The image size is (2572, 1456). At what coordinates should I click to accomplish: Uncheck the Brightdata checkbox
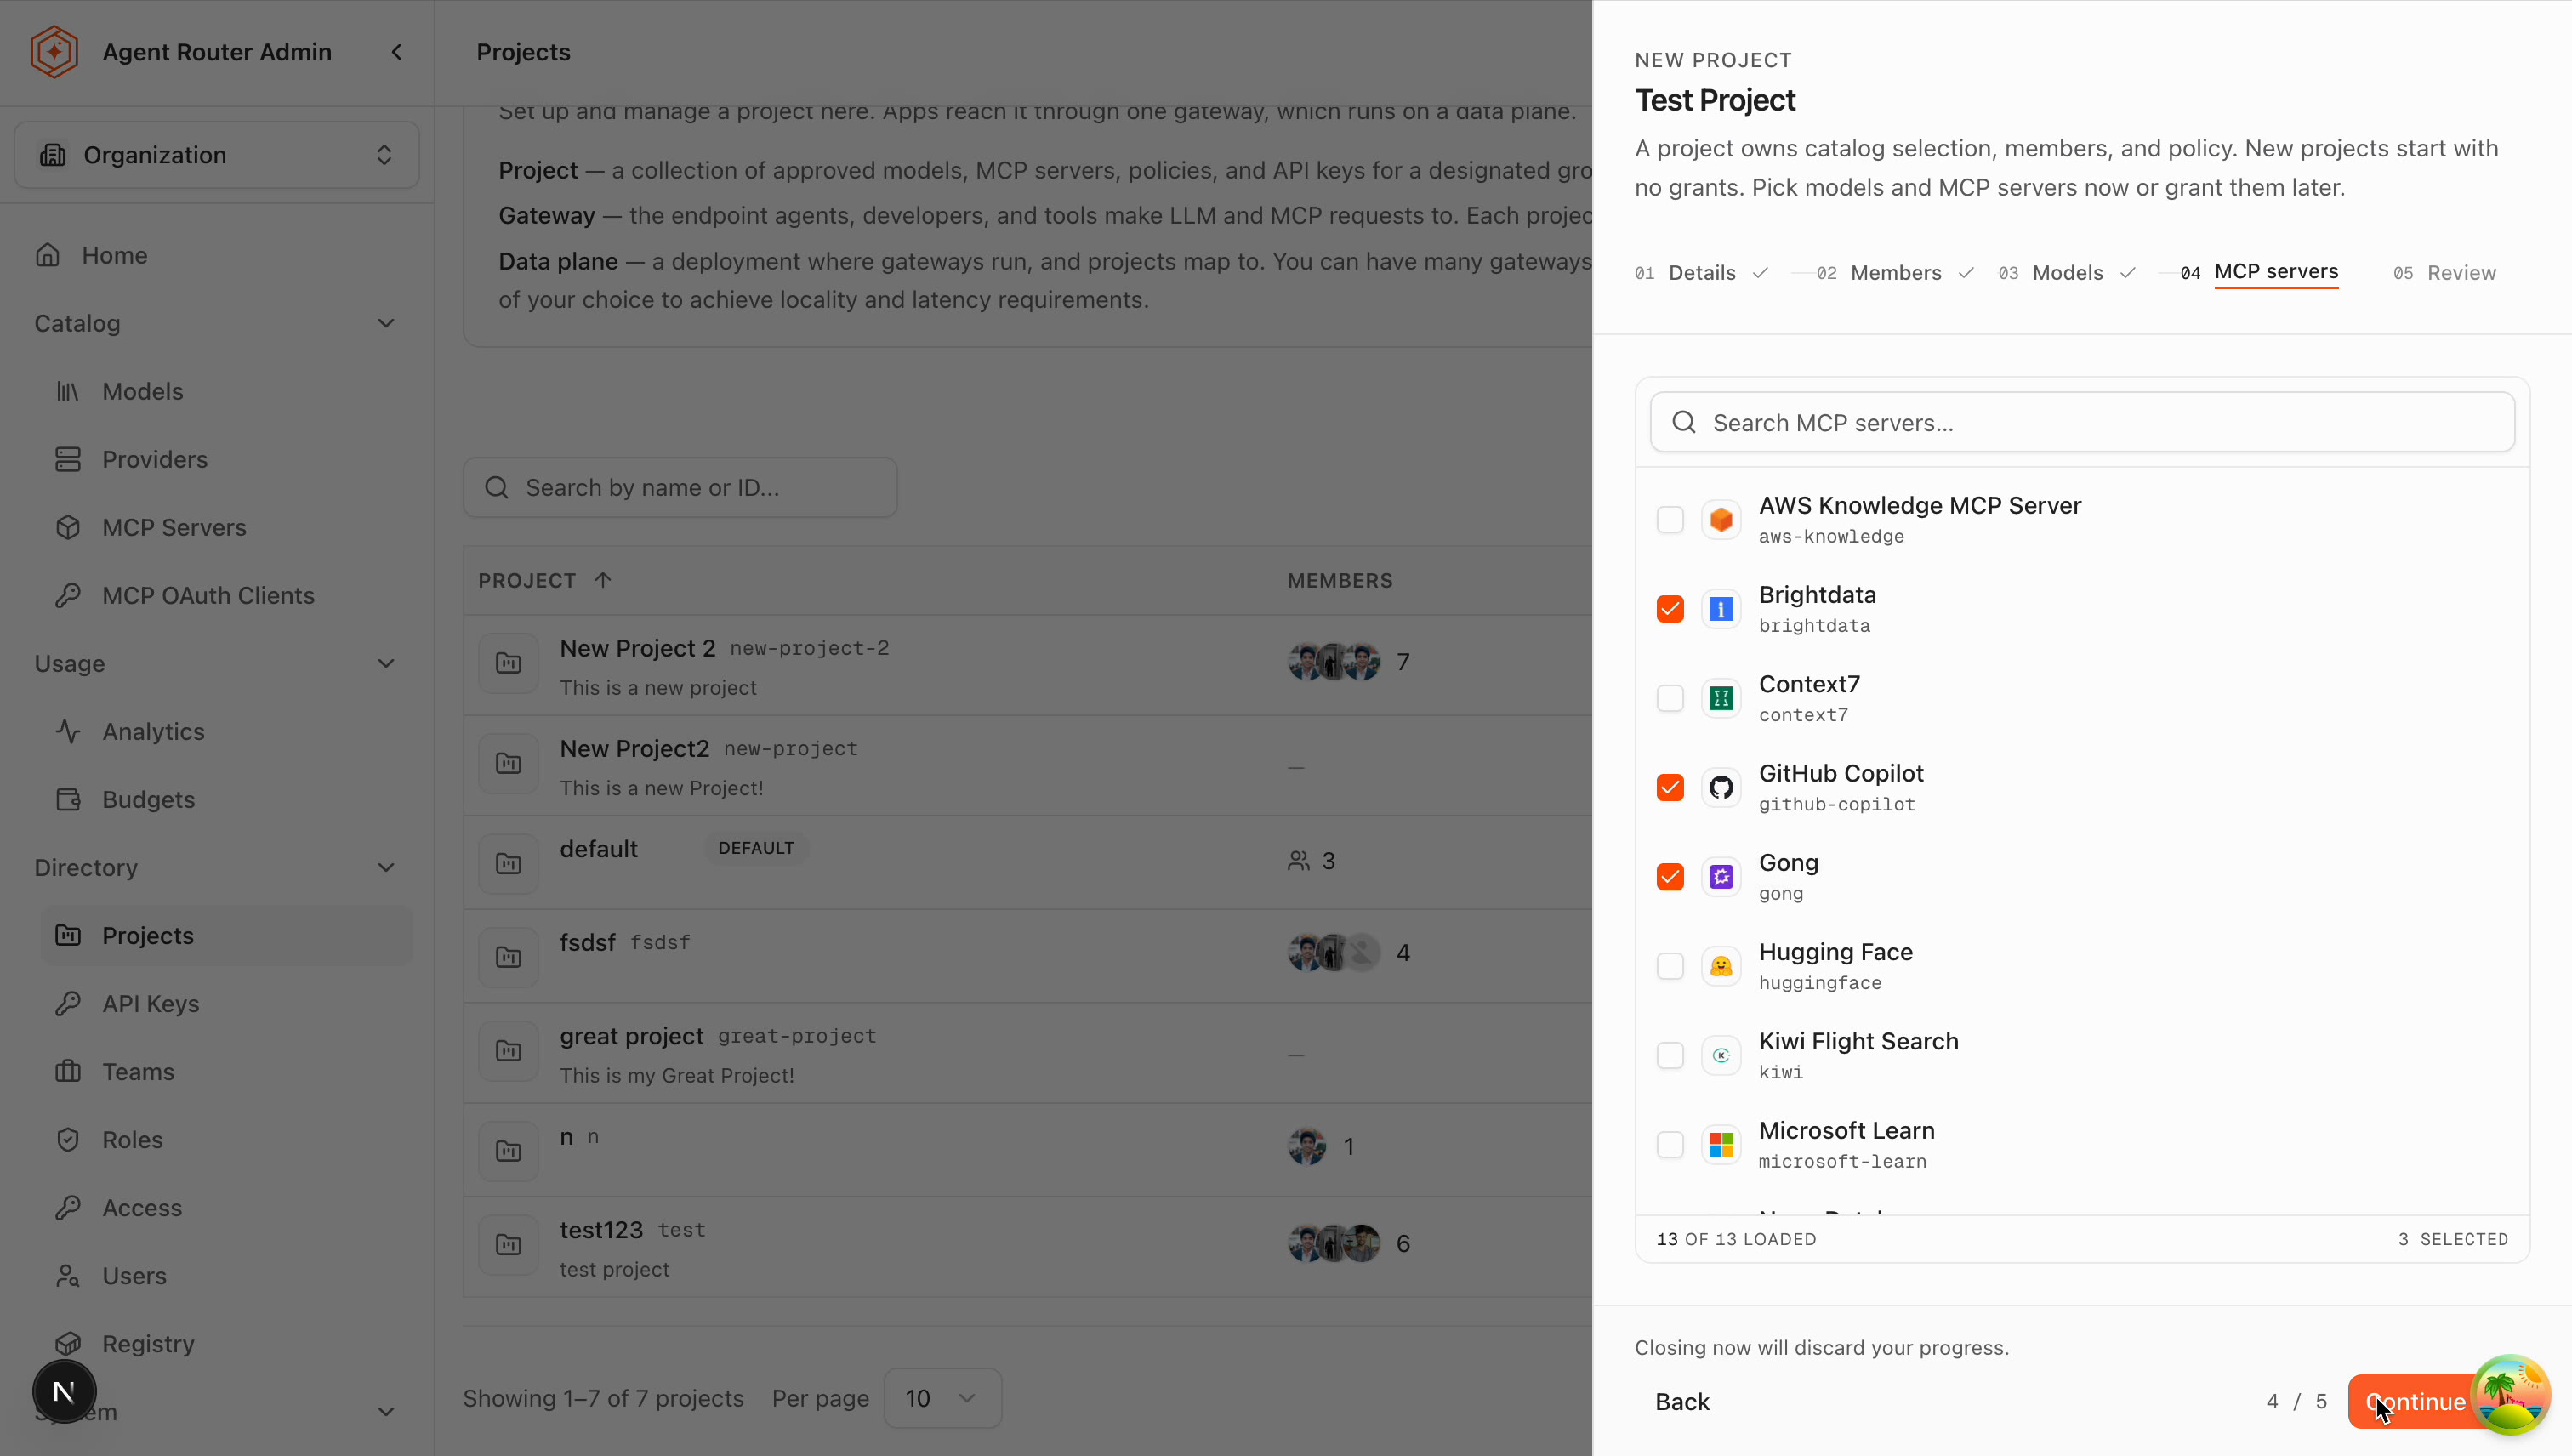coord(1670,609)
